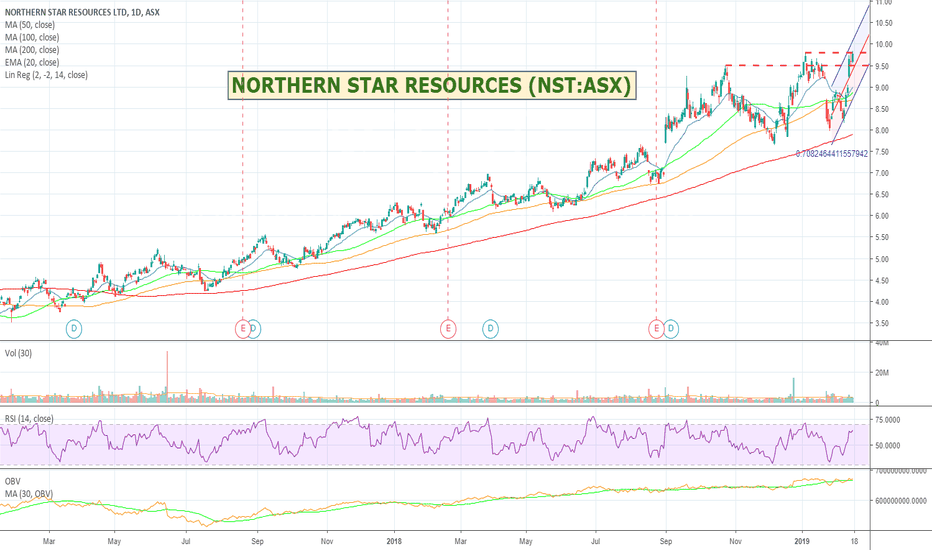The height and width of the screenshot is (550, 932).
Task: Select the 'MA (200, close)' indicator legend
Action: (x=32, y=49)
